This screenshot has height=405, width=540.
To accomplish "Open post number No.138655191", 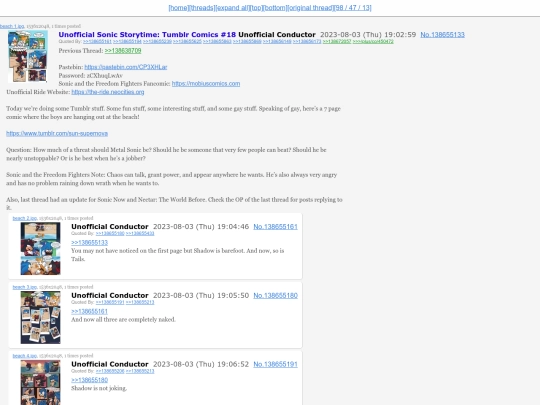I will [276, 364].
